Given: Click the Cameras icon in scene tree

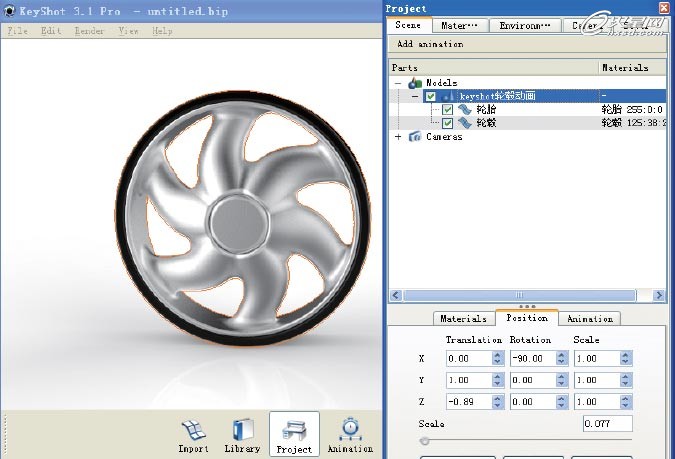Looking at the screenshot, I should (415, 137).
